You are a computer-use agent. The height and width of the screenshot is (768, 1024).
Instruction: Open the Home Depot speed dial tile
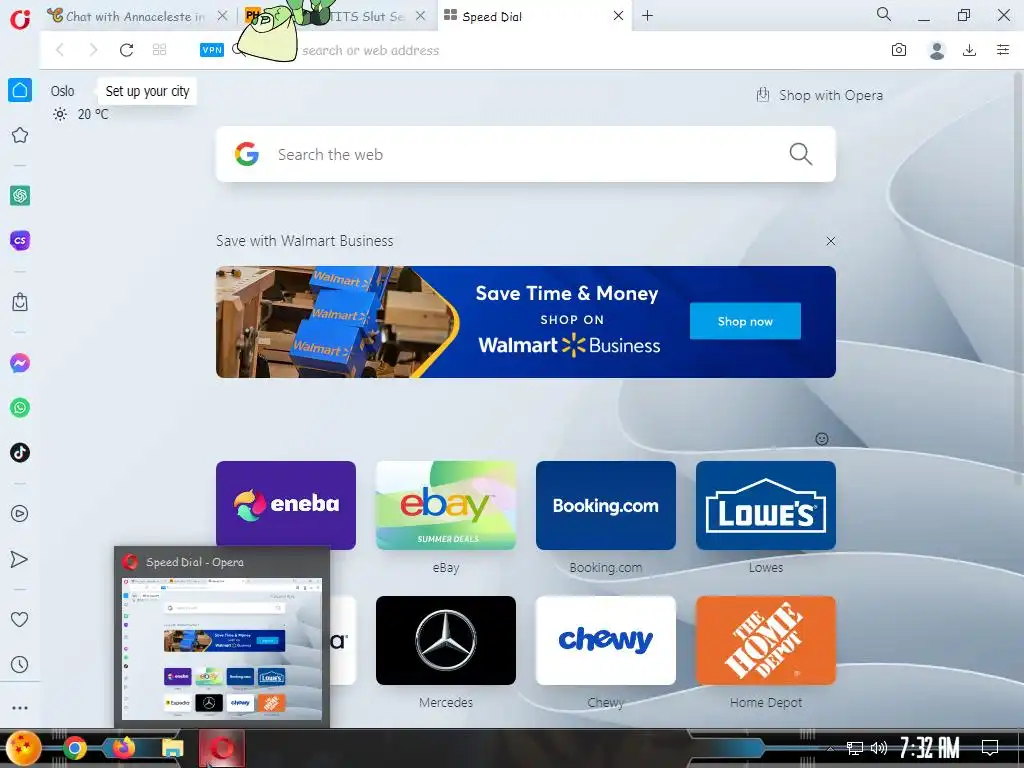point(766,640)
